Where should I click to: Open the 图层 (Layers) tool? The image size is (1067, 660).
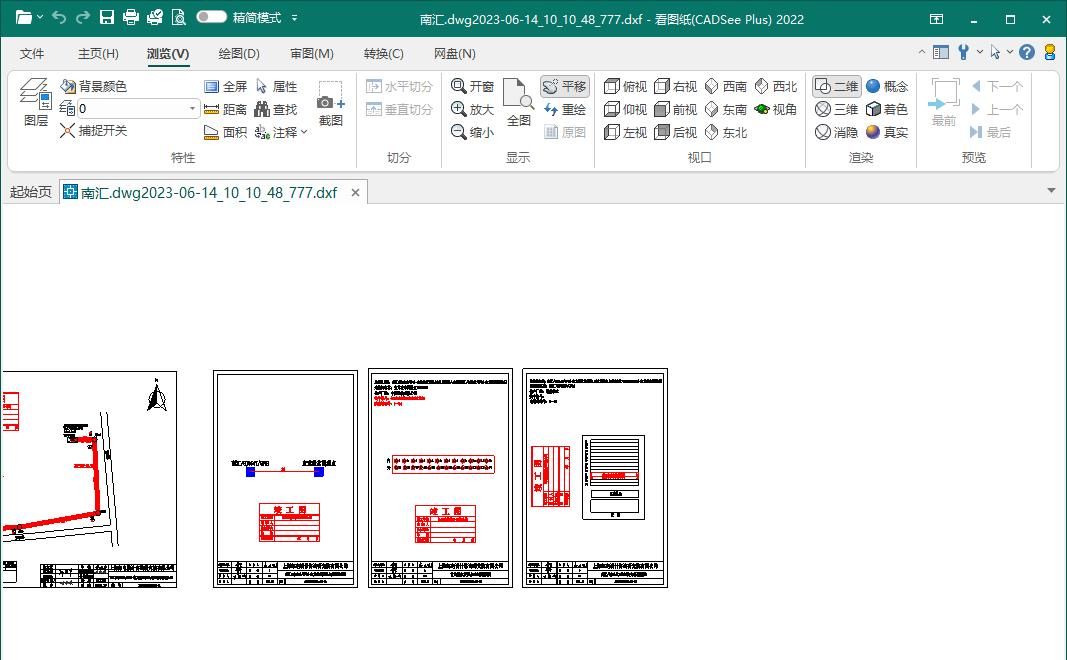click(35, 102)
